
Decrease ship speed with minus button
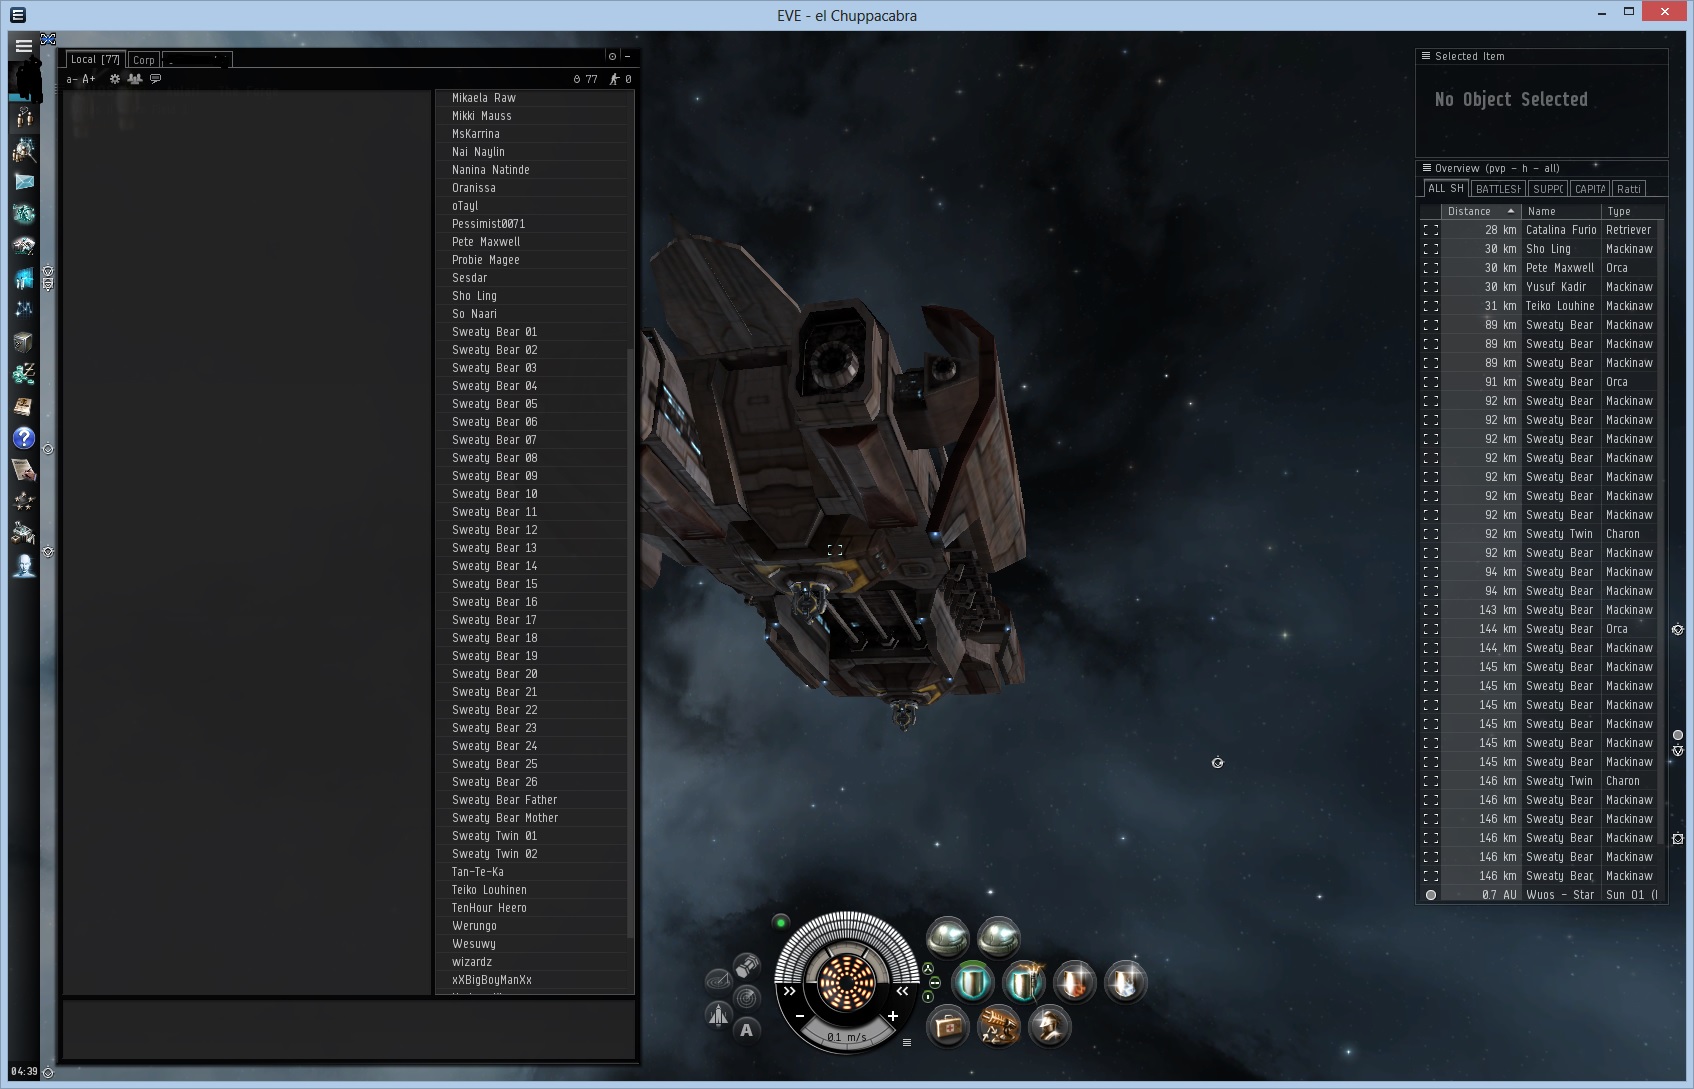(x=800, y=1016)
